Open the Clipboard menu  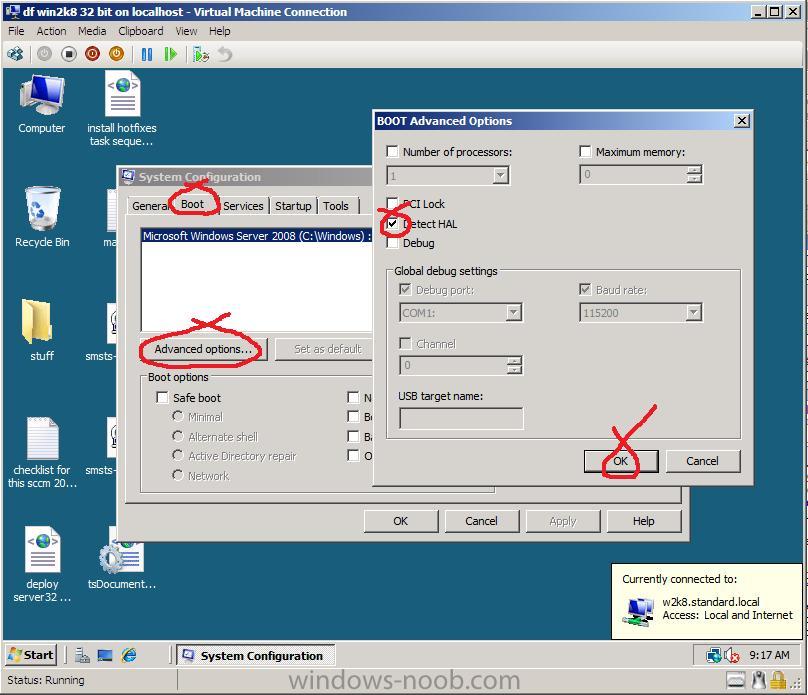click(x=141, y=31)
